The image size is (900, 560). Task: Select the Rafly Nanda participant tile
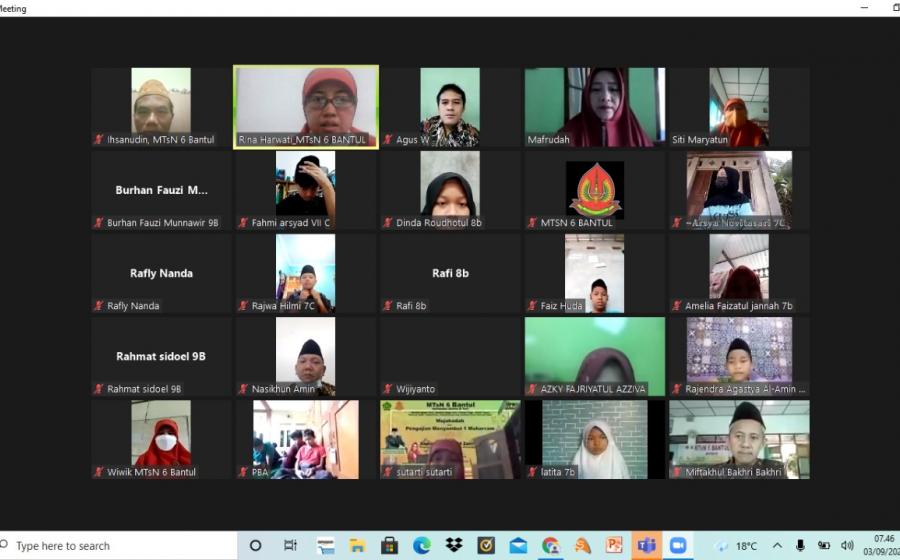[x=161, y=273]
